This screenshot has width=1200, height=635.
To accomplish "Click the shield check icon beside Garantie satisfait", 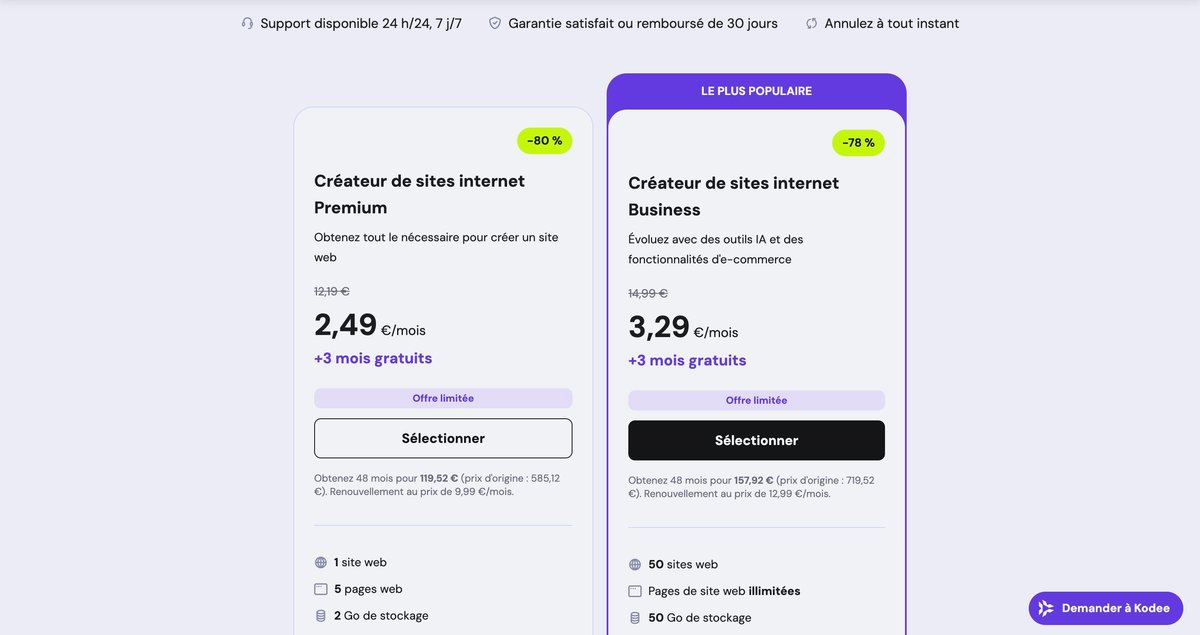I will pyautogui.click(x=493, y=21).
